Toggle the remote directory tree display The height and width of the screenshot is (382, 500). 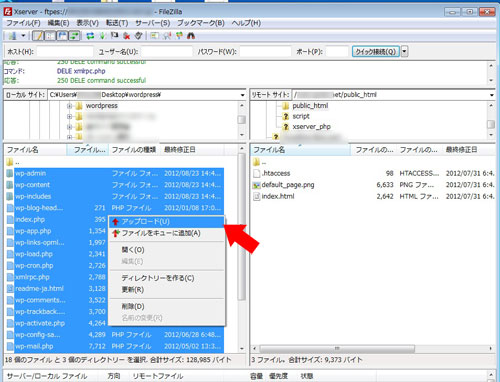click(62, 36)
